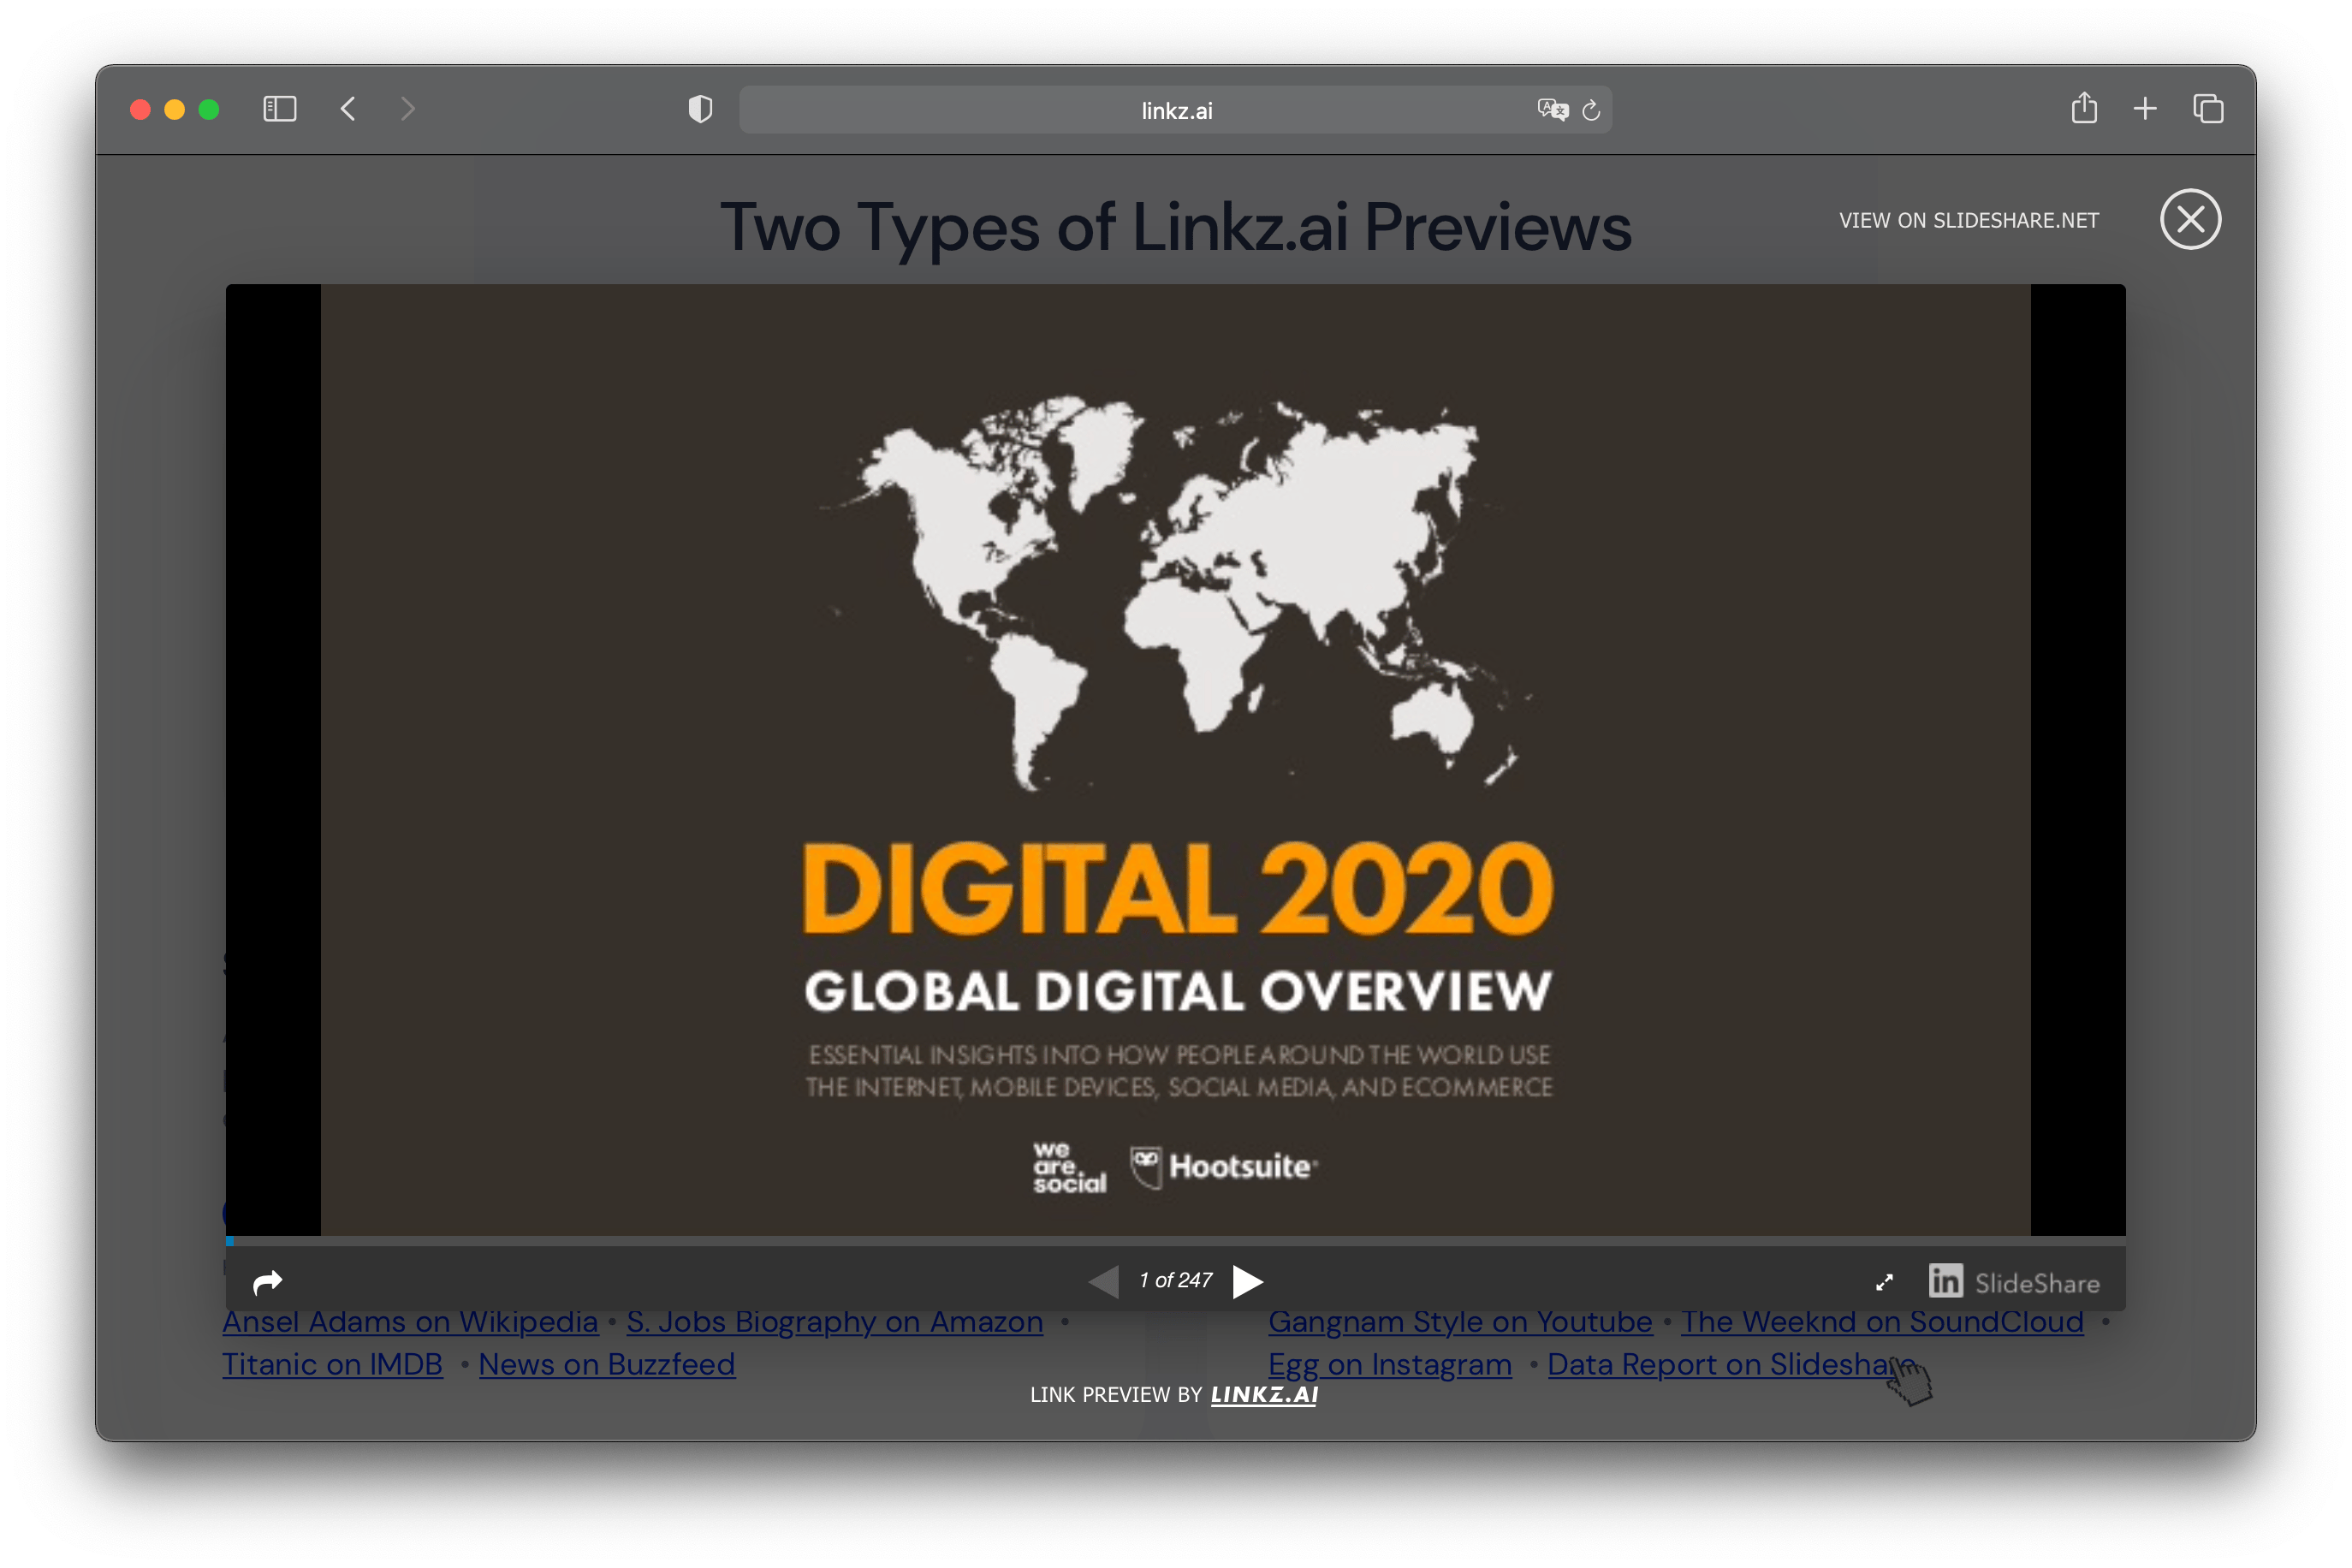Click the '1 of 247' slide counter
2352x1568 pixels.
pyautogui.click(x=1176, y=1281)
